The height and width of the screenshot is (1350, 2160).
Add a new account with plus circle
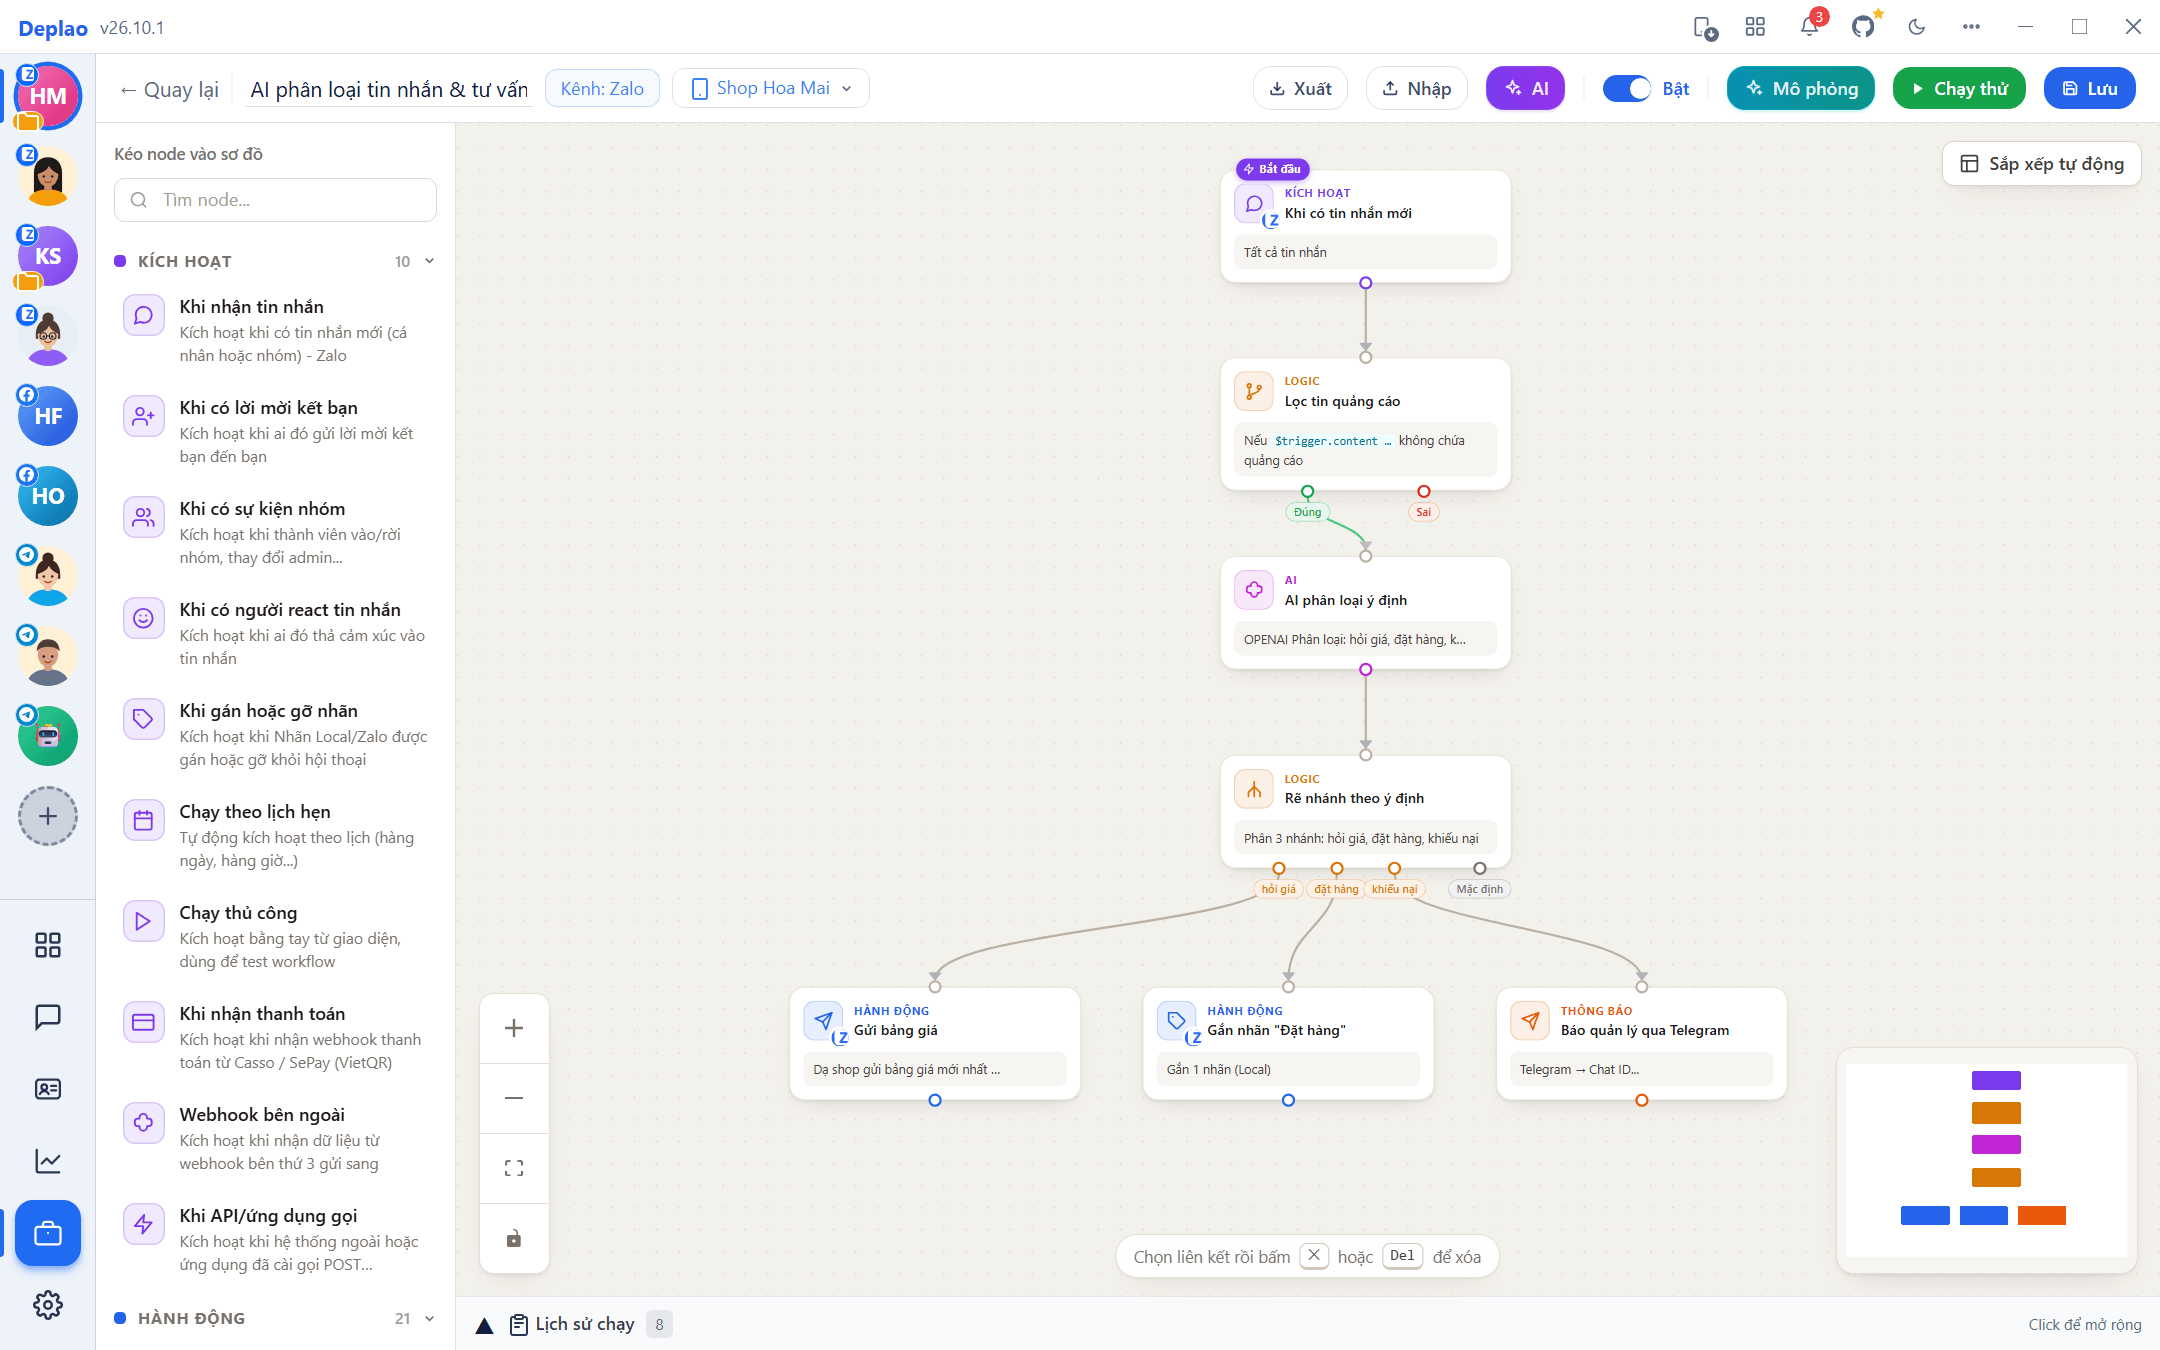pos(48,816)
